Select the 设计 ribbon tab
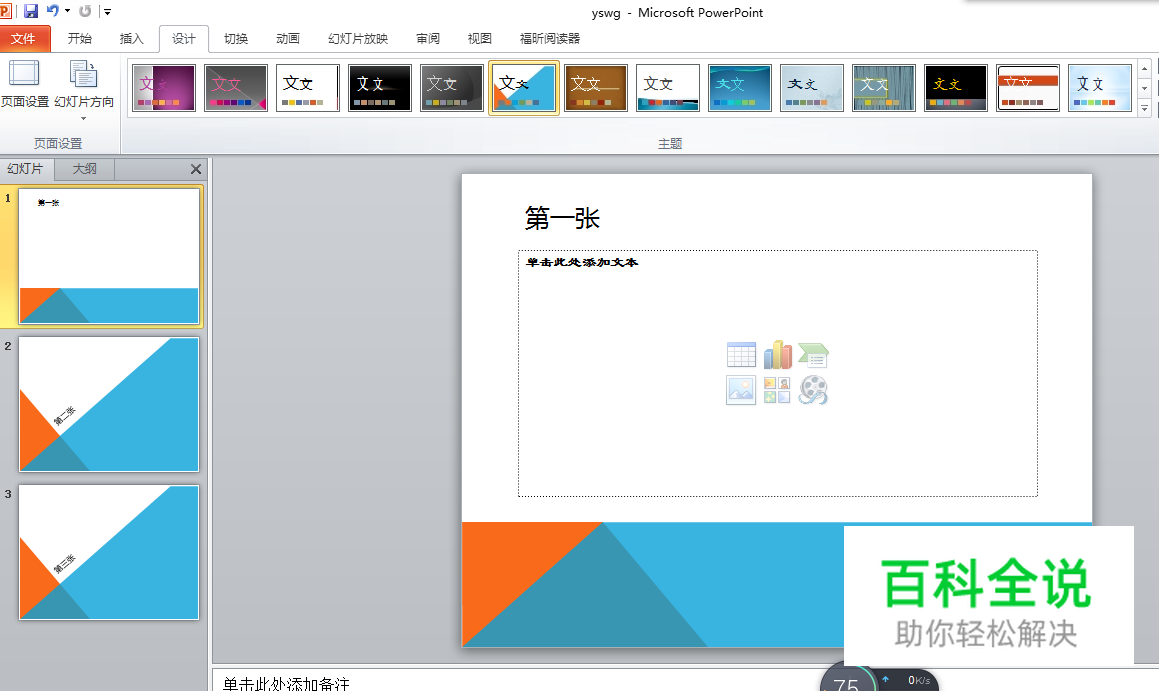This screenshot has height=691, width=1159. point(184,38)
